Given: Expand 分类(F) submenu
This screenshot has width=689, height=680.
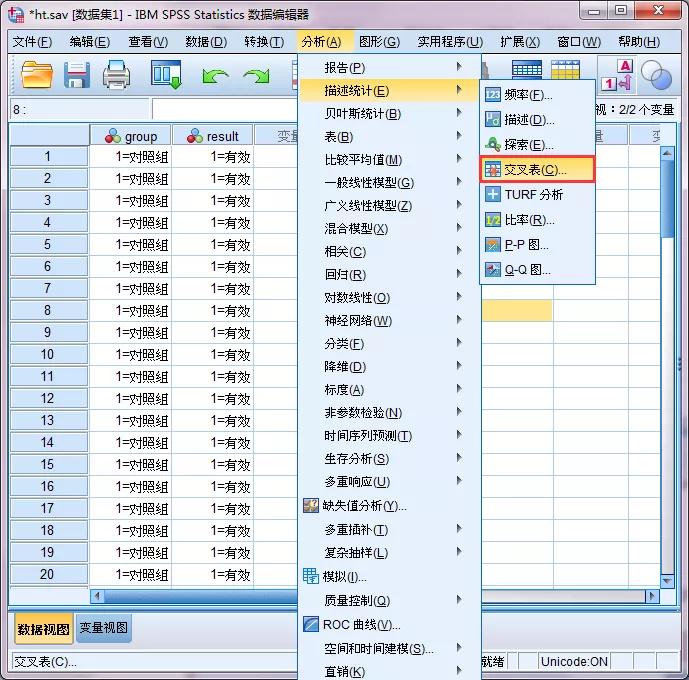Looking at the screenshot, I should pos(389,344).
